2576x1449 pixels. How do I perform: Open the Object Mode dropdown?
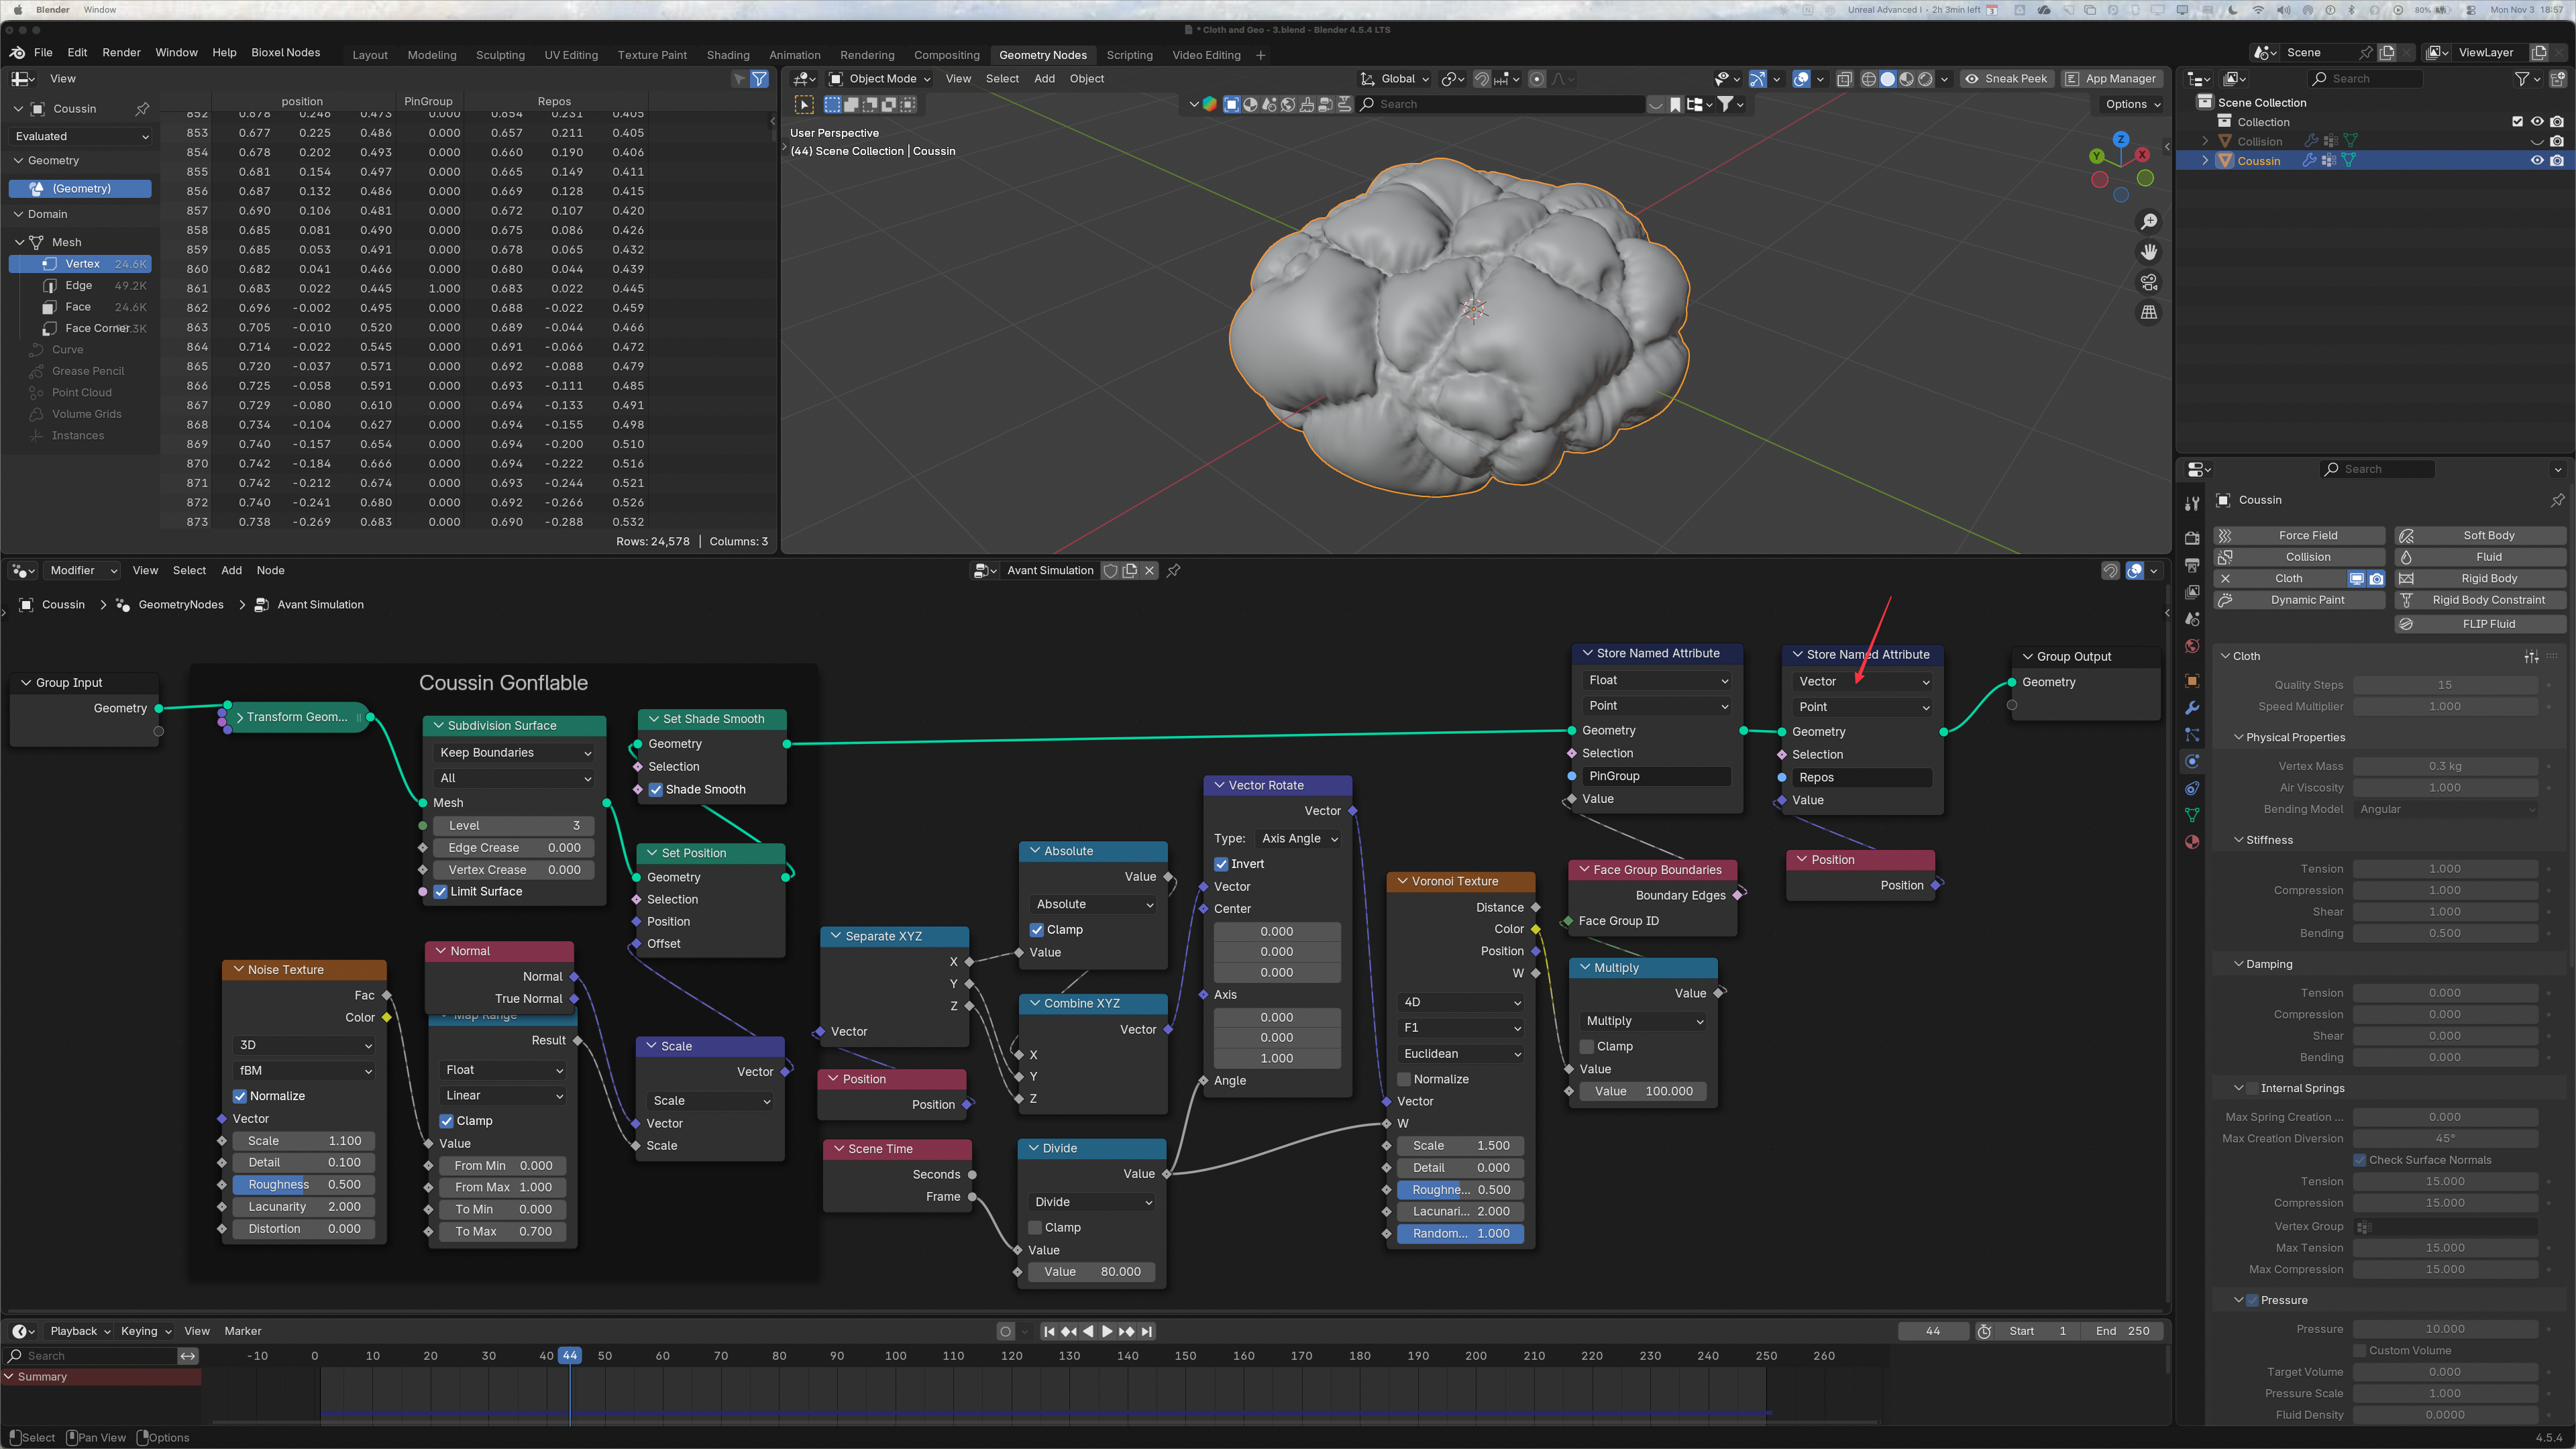pos(880,79)
